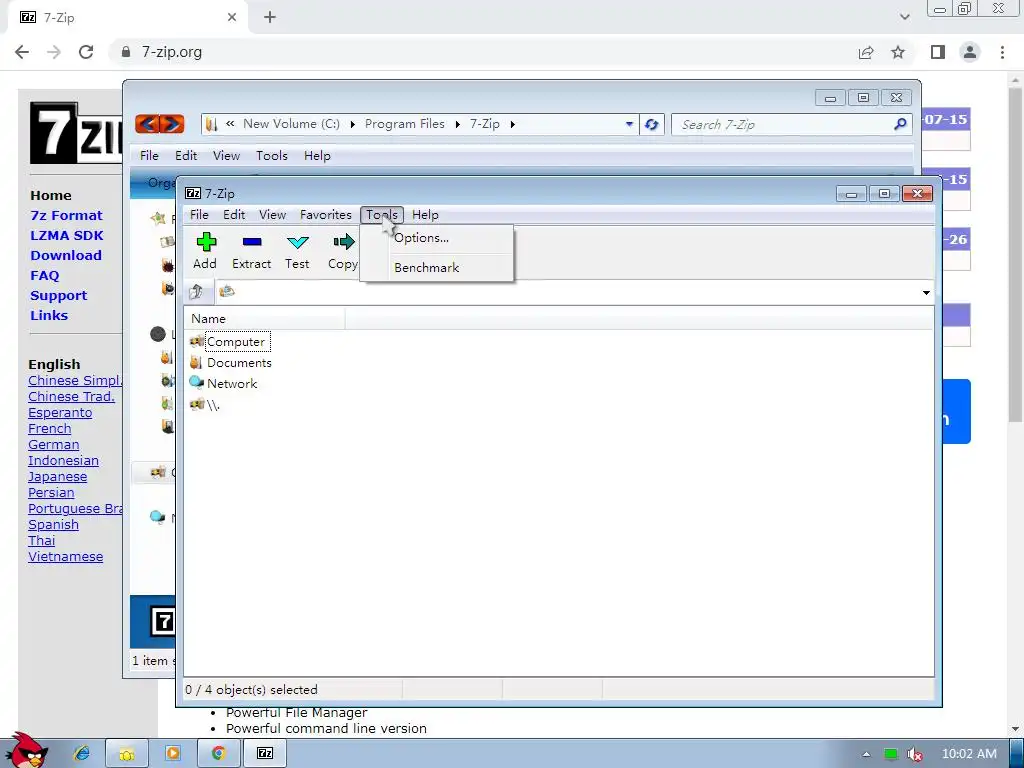Open 7-Zip View menu
The width and height of the screenshot is (1024, 768).
click(x=272, y=215)
